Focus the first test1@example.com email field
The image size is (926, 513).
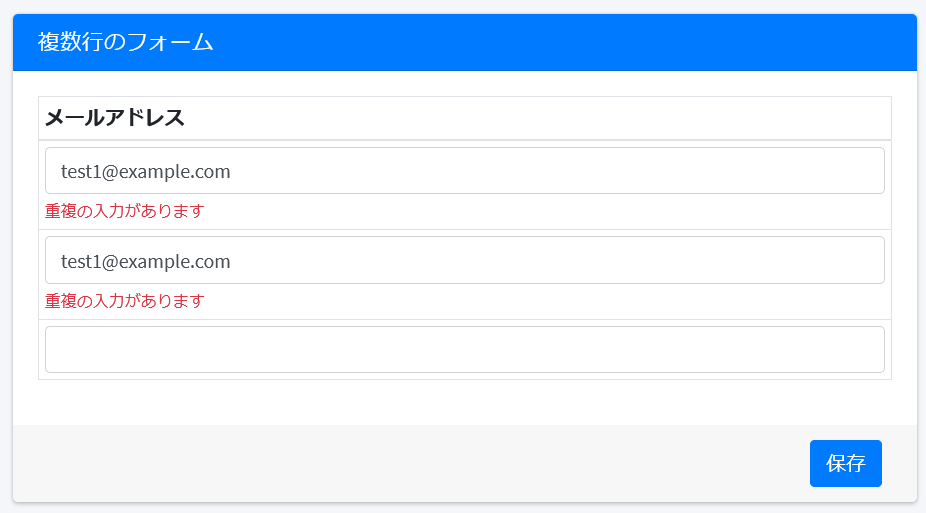465,171
